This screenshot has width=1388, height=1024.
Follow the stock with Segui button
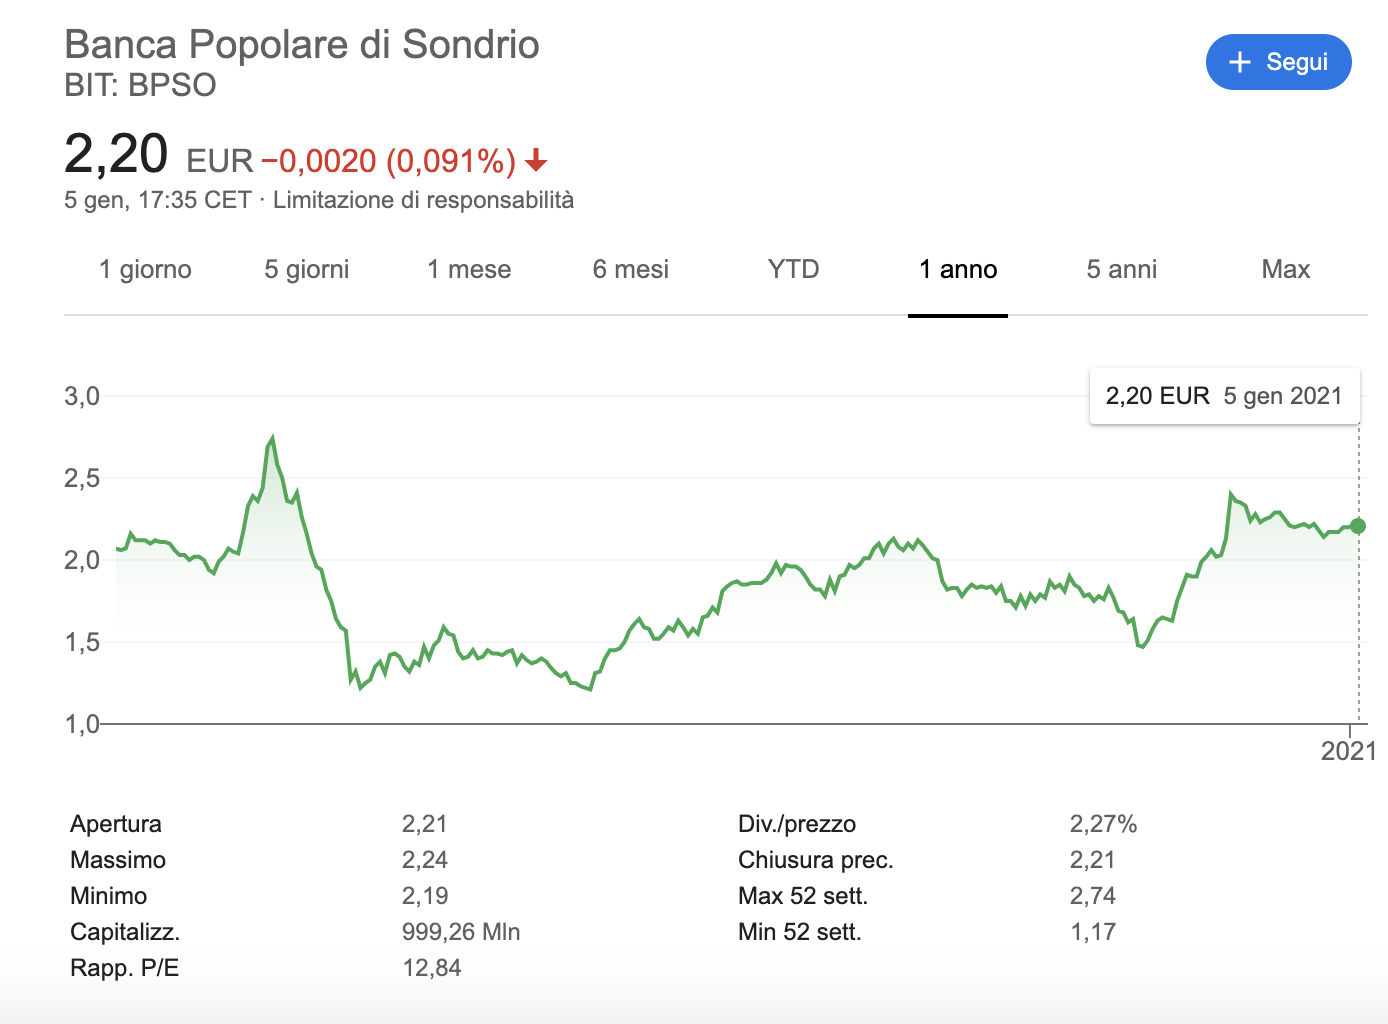click(x=1278, y=62)
